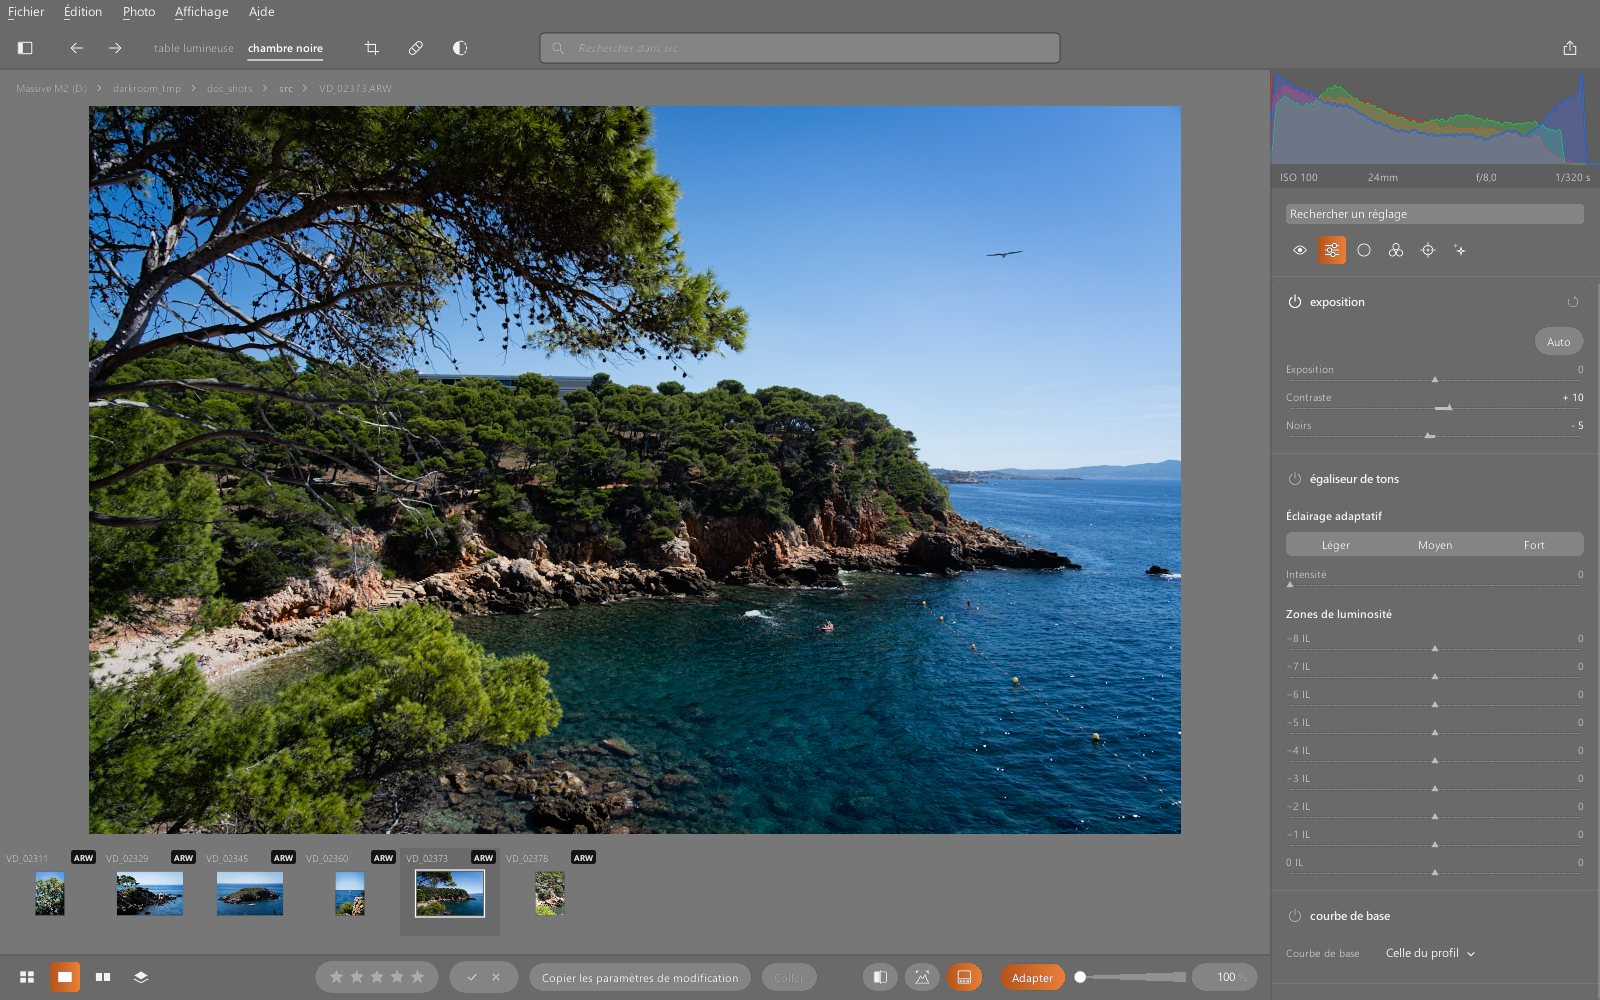The width and height of the screenshot is (1600, 1000).
Task: Open the Photo menu
Action: click(x=139, y=12)
